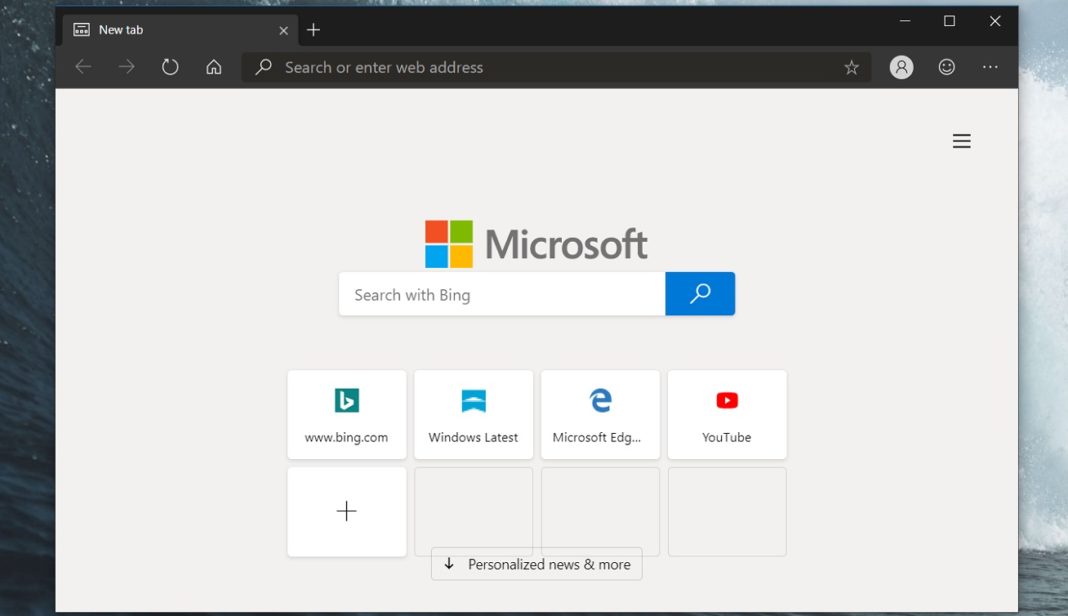Add a new site shortcut with plus tile
The height and width of the screenshot is (616, 1068).
[x=346, y=511]
